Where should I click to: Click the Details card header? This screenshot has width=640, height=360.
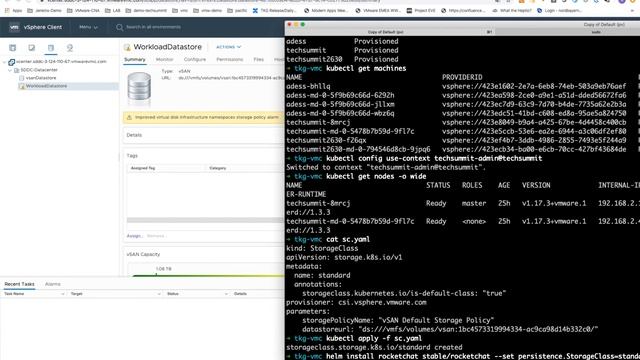coord(203,135)
